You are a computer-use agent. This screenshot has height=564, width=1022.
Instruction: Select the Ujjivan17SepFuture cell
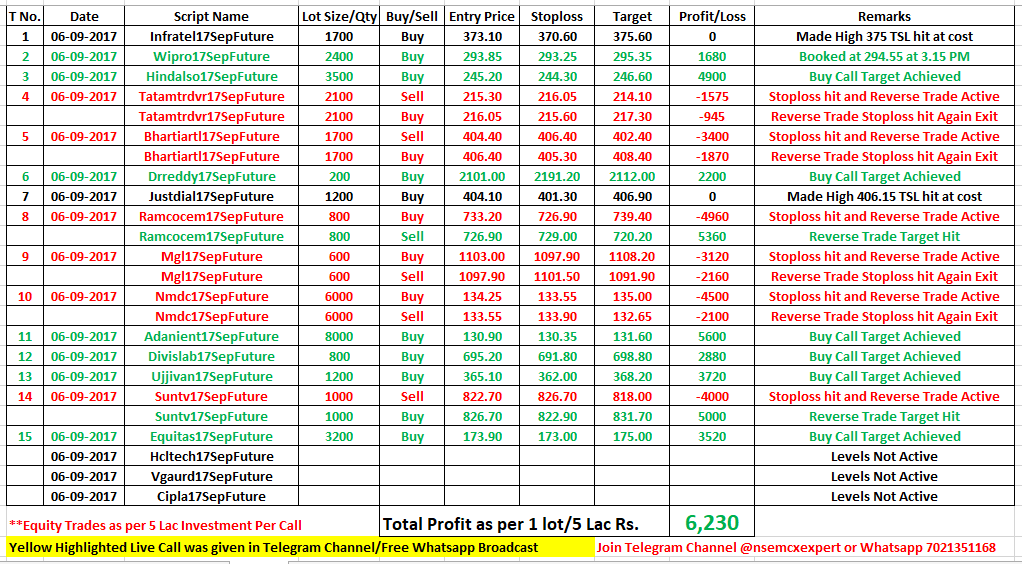pos(211,376)
